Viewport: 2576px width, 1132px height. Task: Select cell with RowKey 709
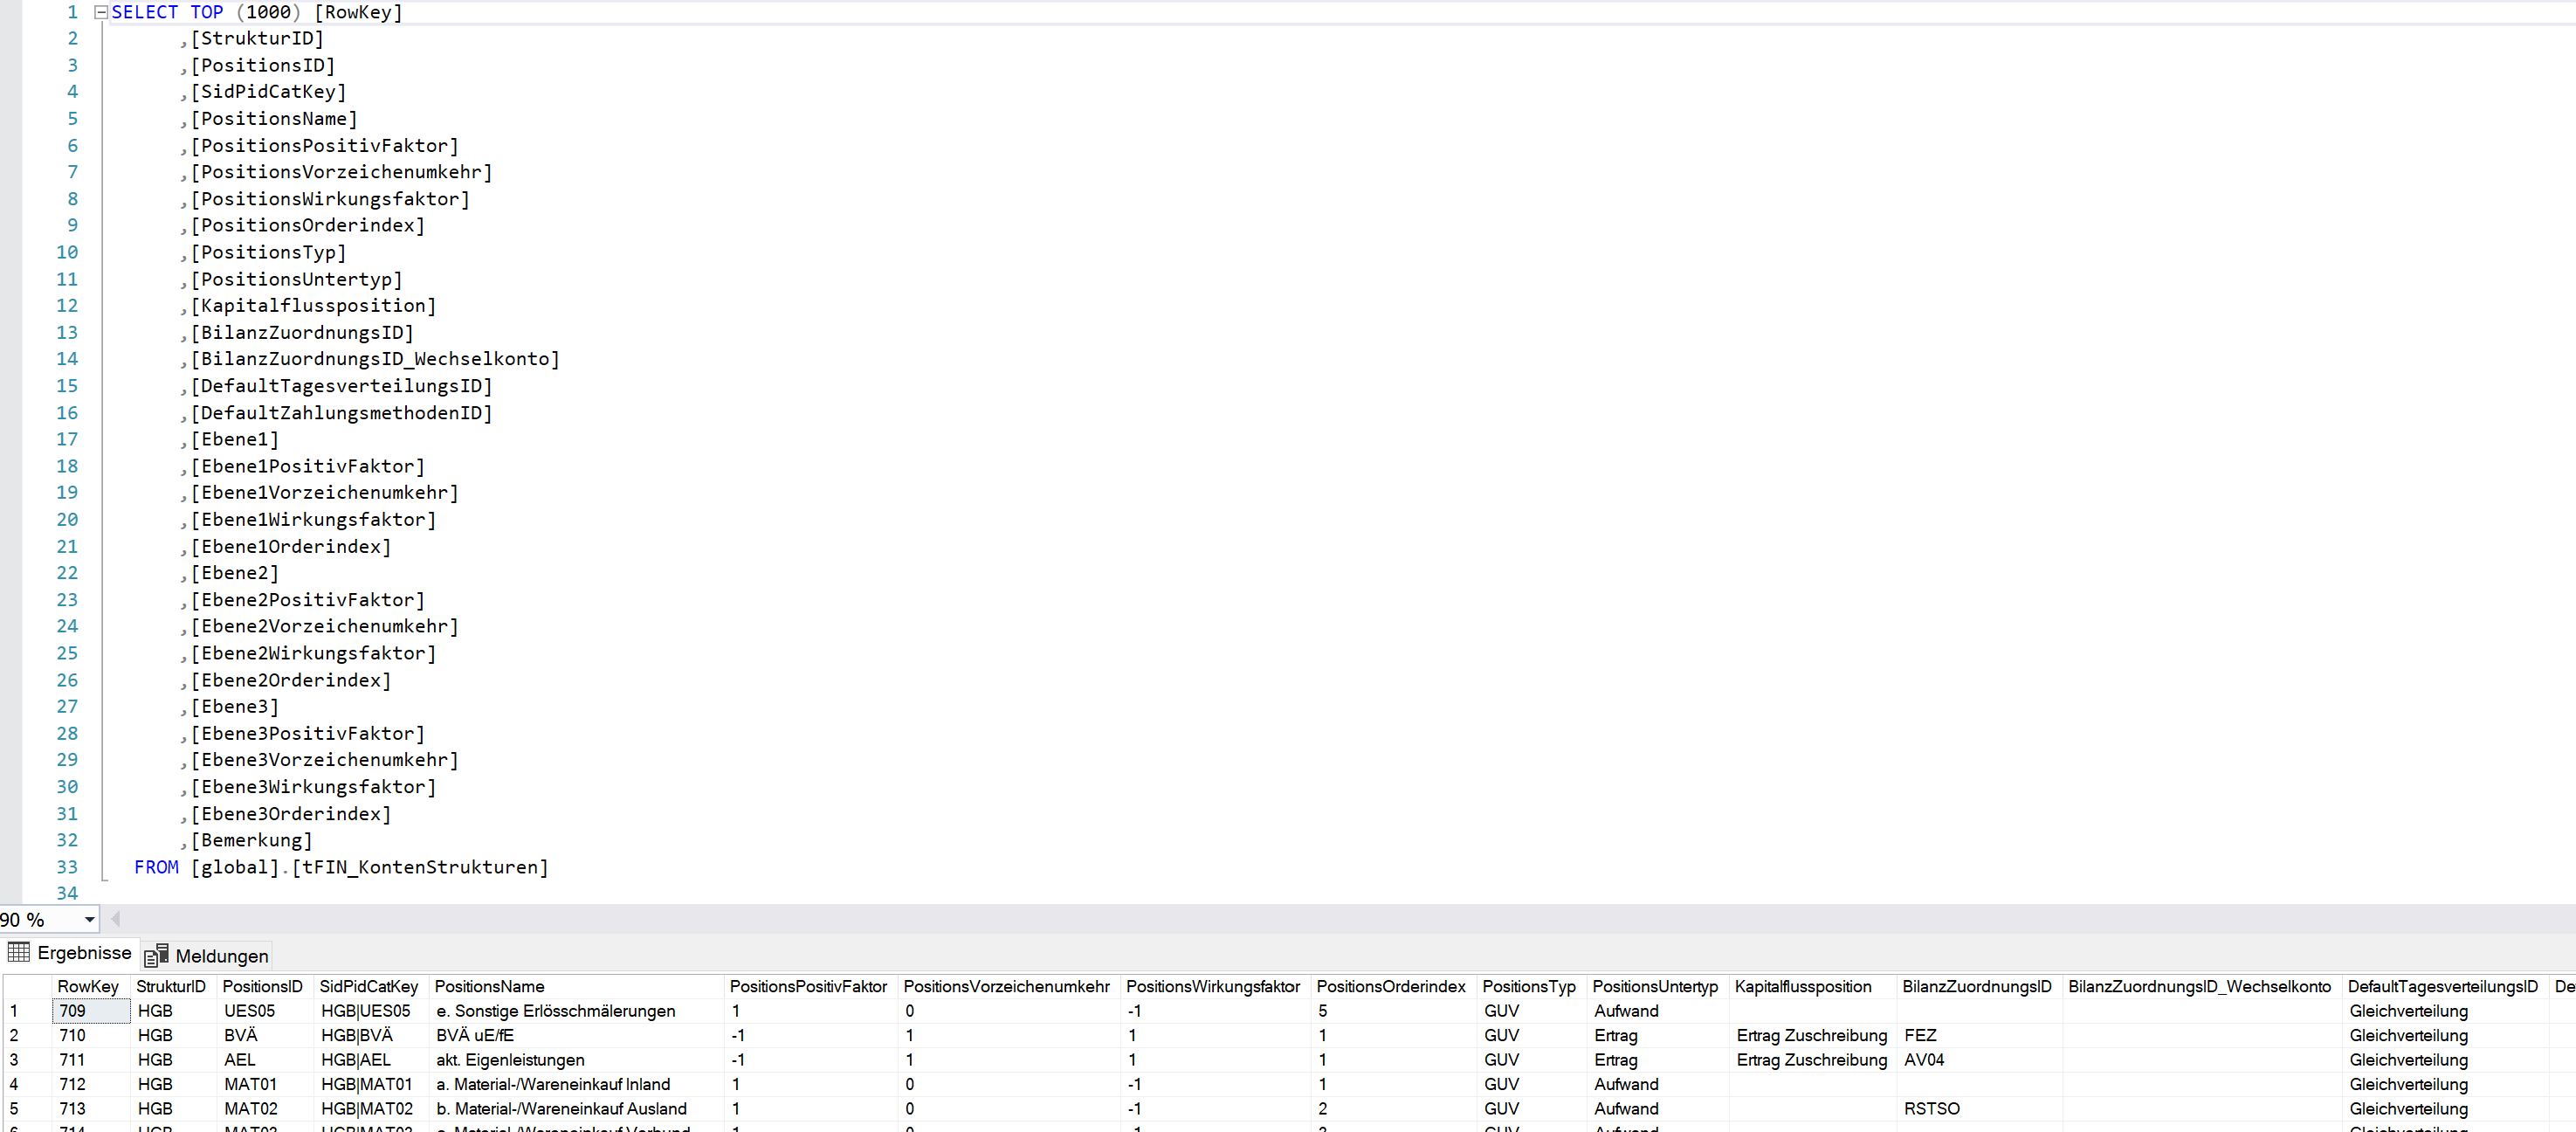coord(90,1011)
